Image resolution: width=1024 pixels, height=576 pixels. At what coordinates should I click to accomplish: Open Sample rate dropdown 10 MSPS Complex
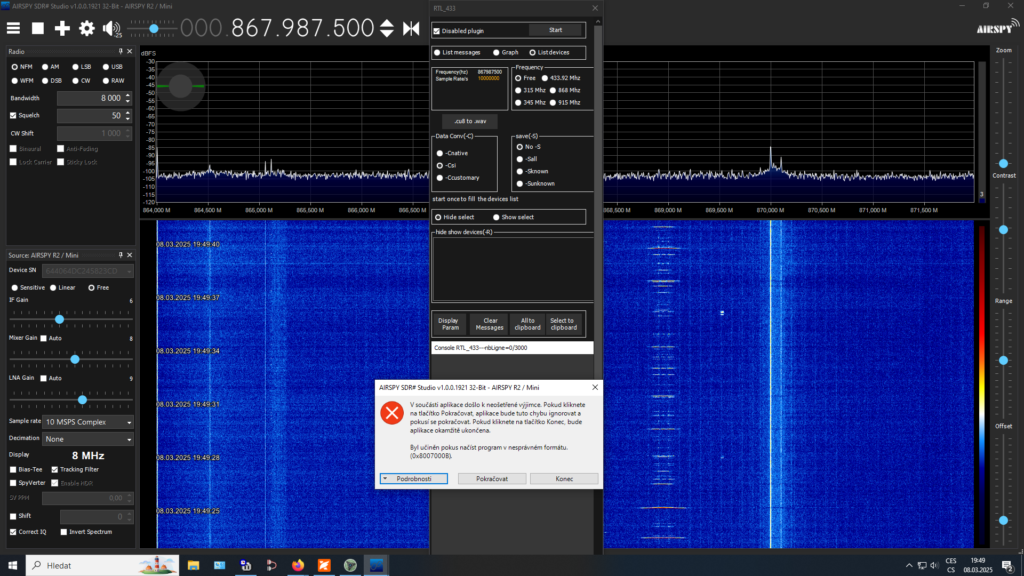(88, 422)
